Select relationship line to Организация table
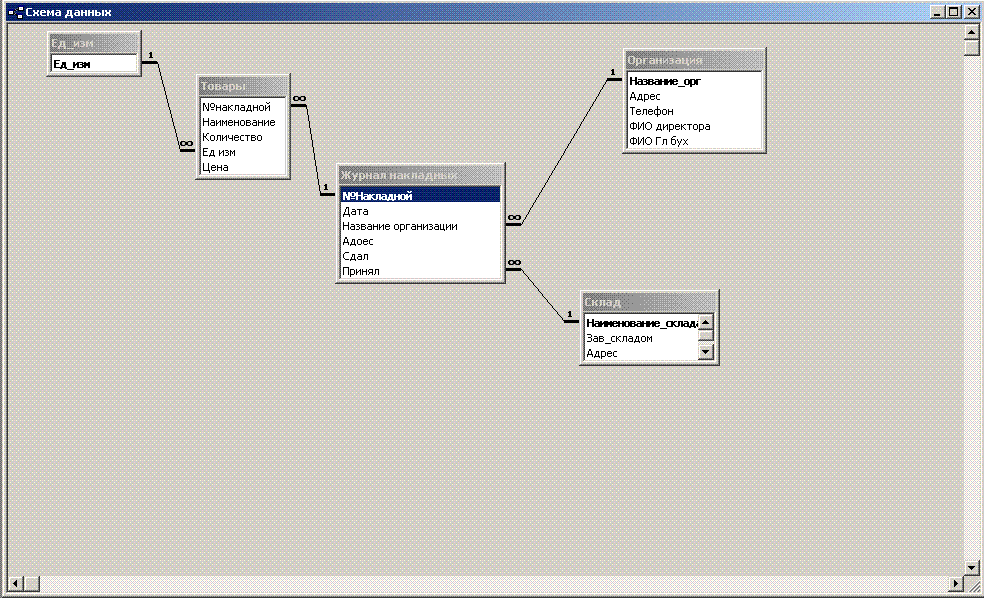The height and width of the screenshot is (598, 984). [x=565, y=152]
